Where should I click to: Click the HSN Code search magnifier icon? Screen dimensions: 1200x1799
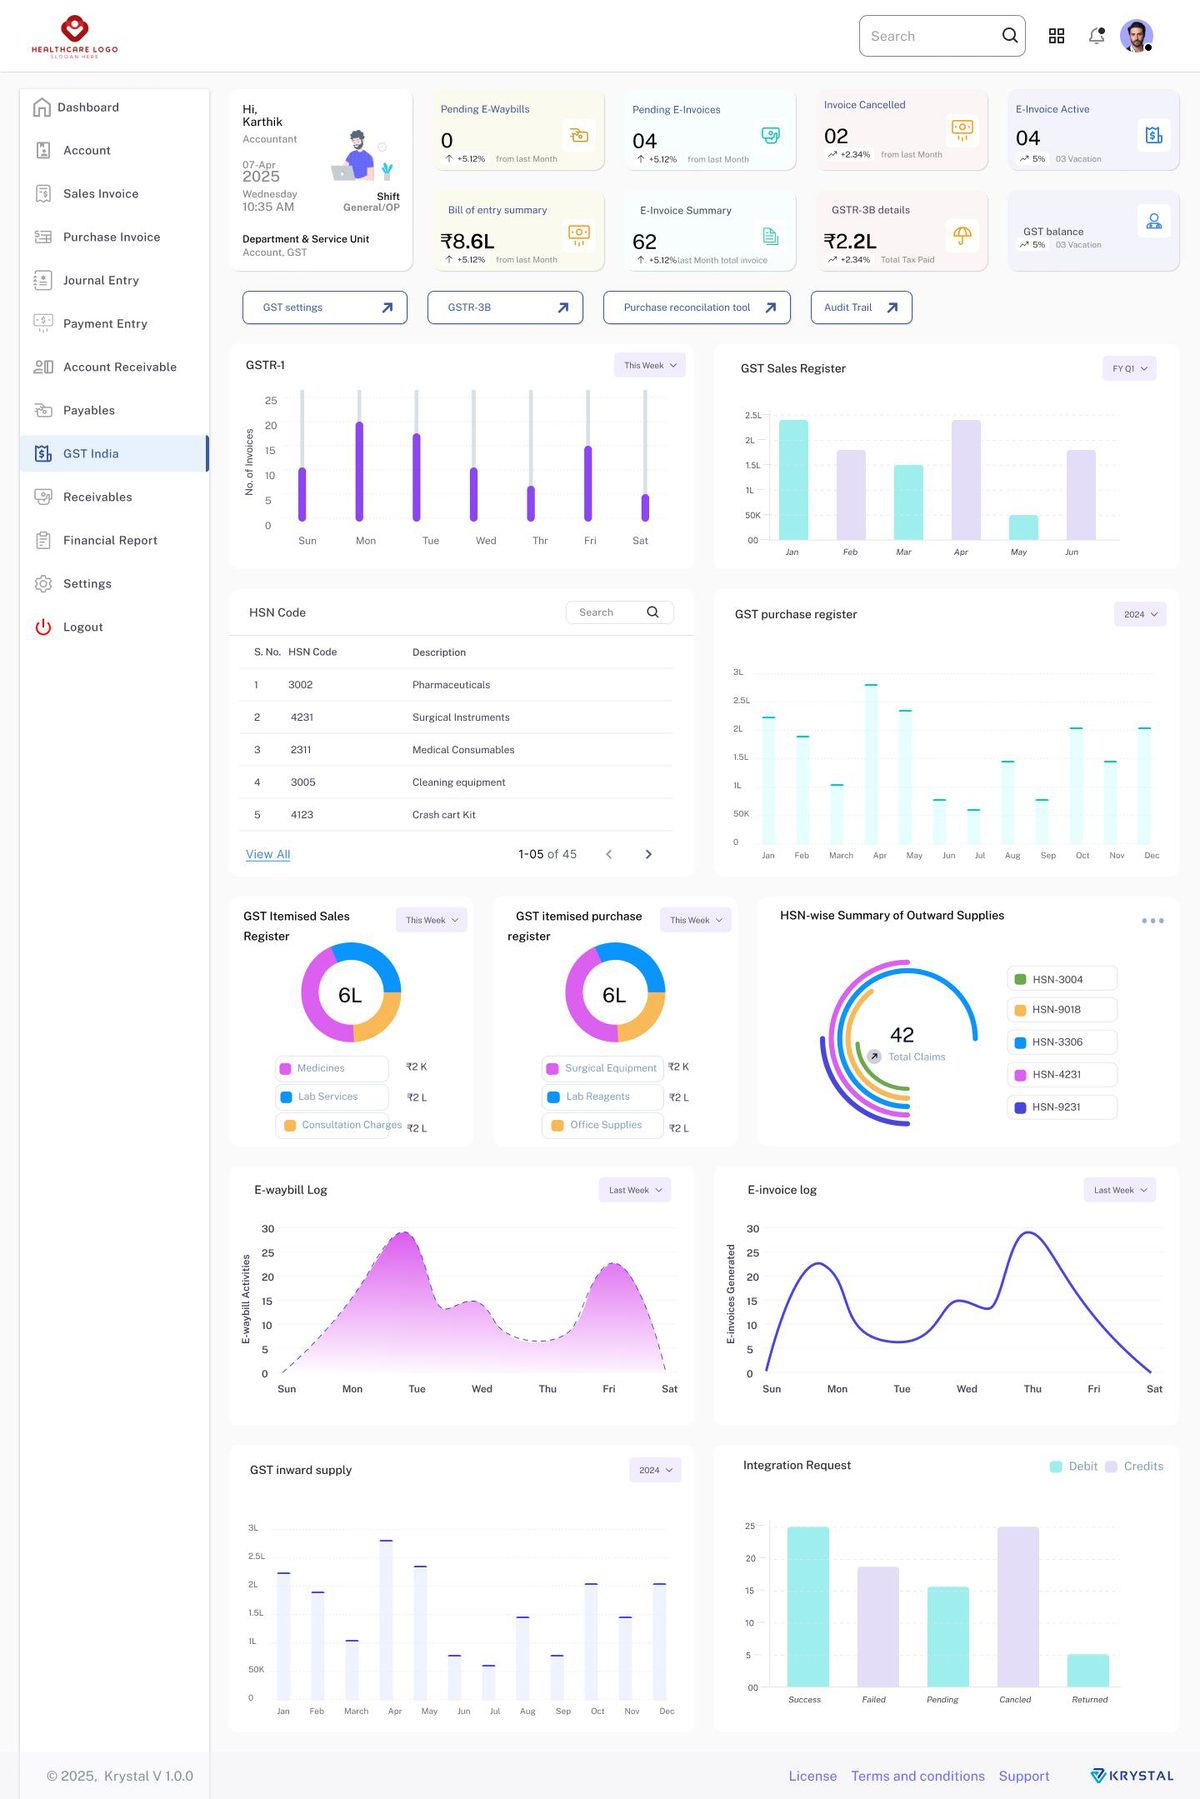(653, 612)
